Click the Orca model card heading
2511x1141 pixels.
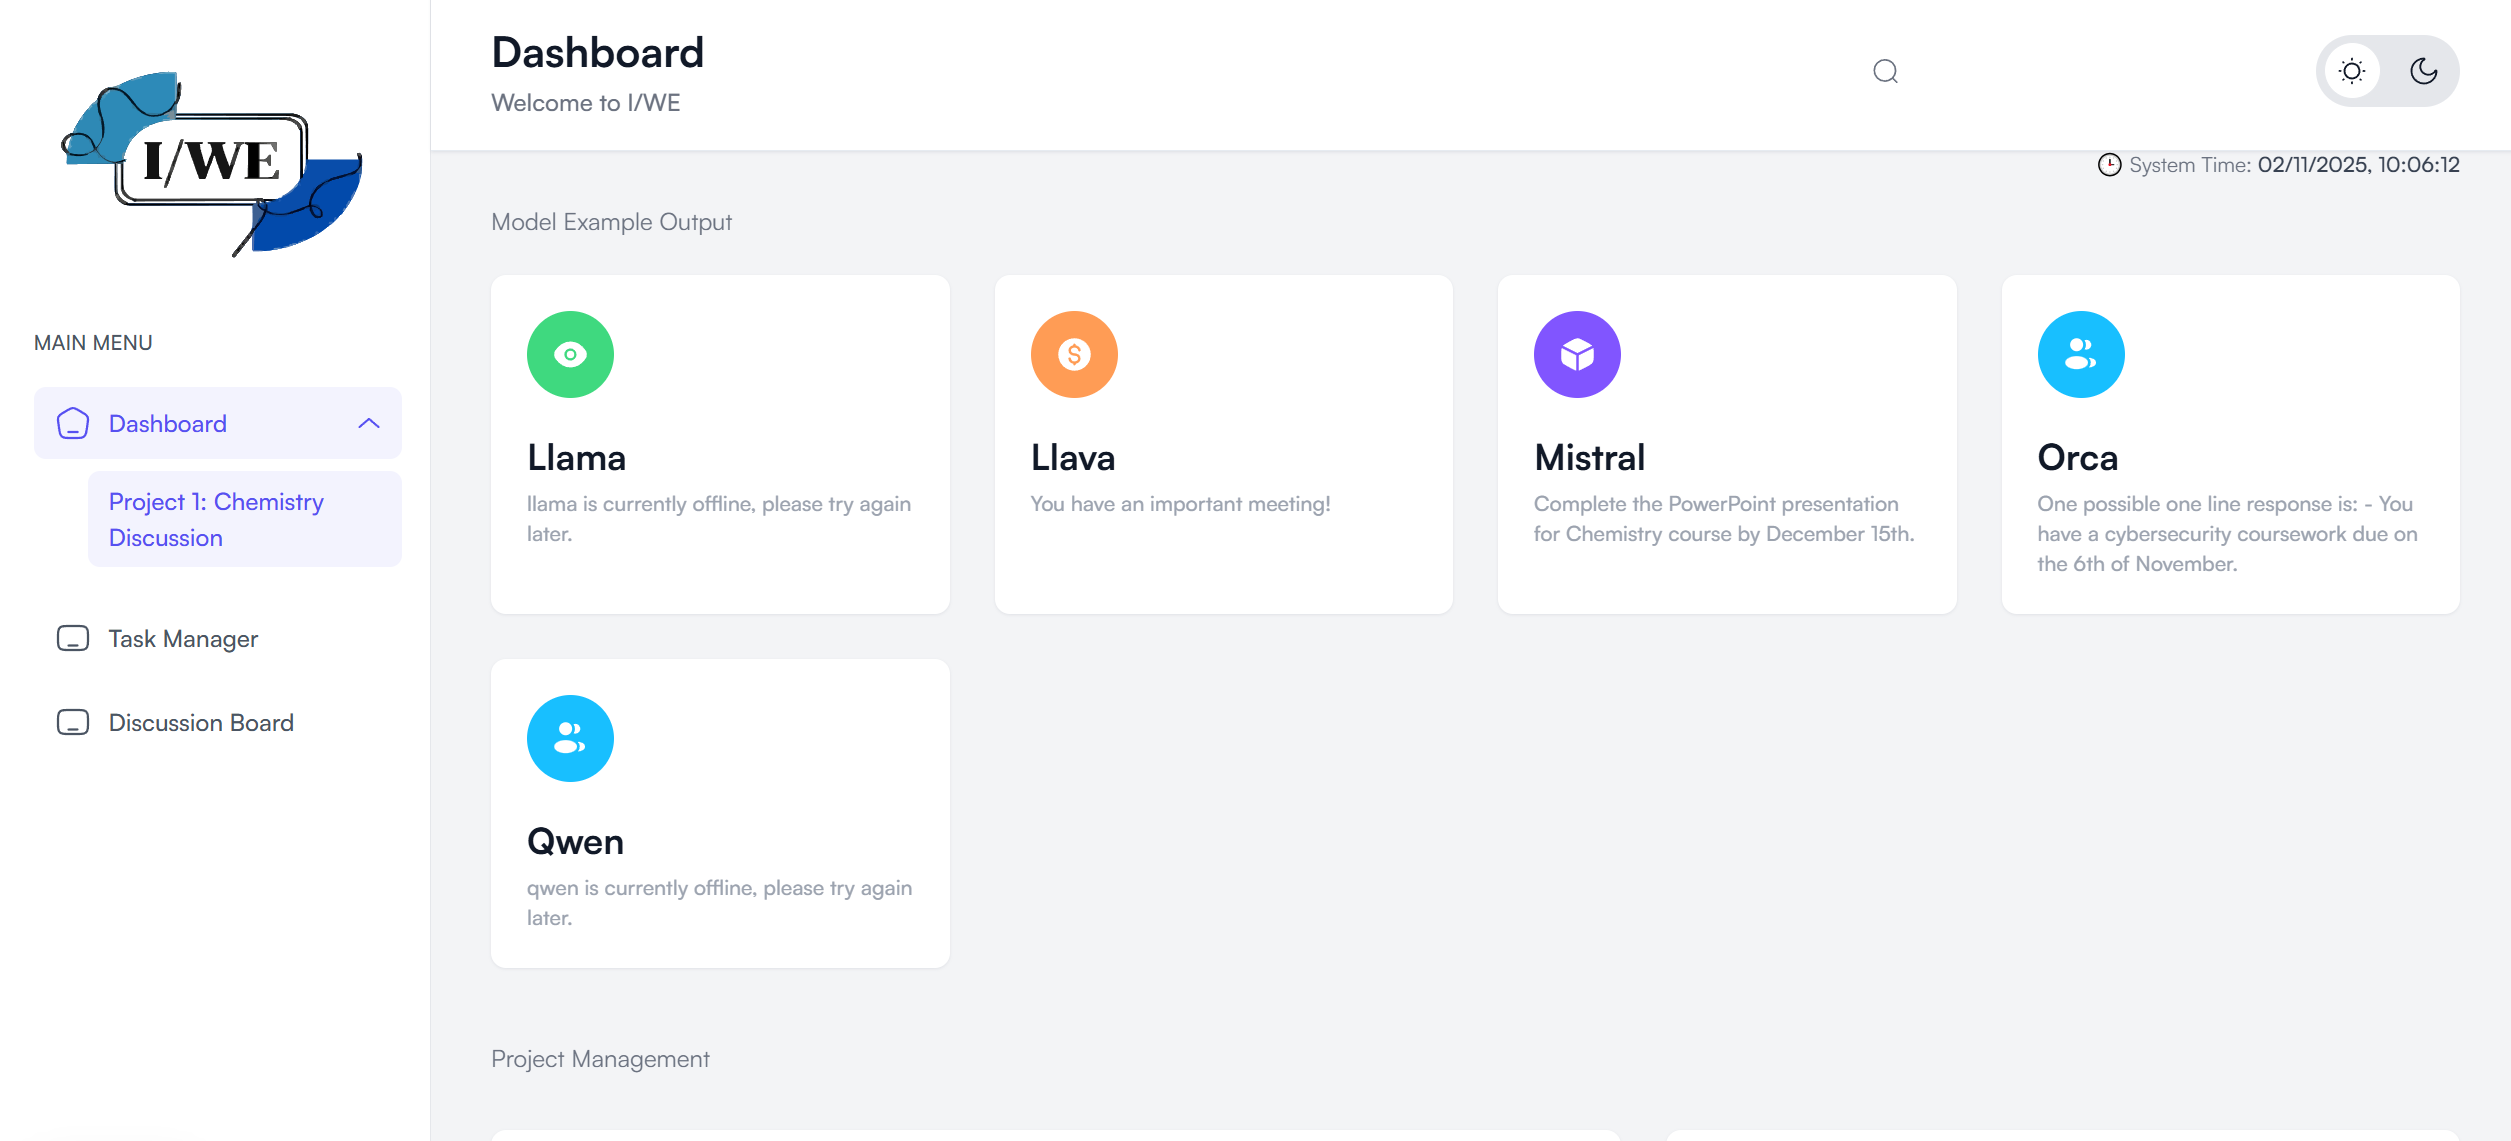point(2077,457)
